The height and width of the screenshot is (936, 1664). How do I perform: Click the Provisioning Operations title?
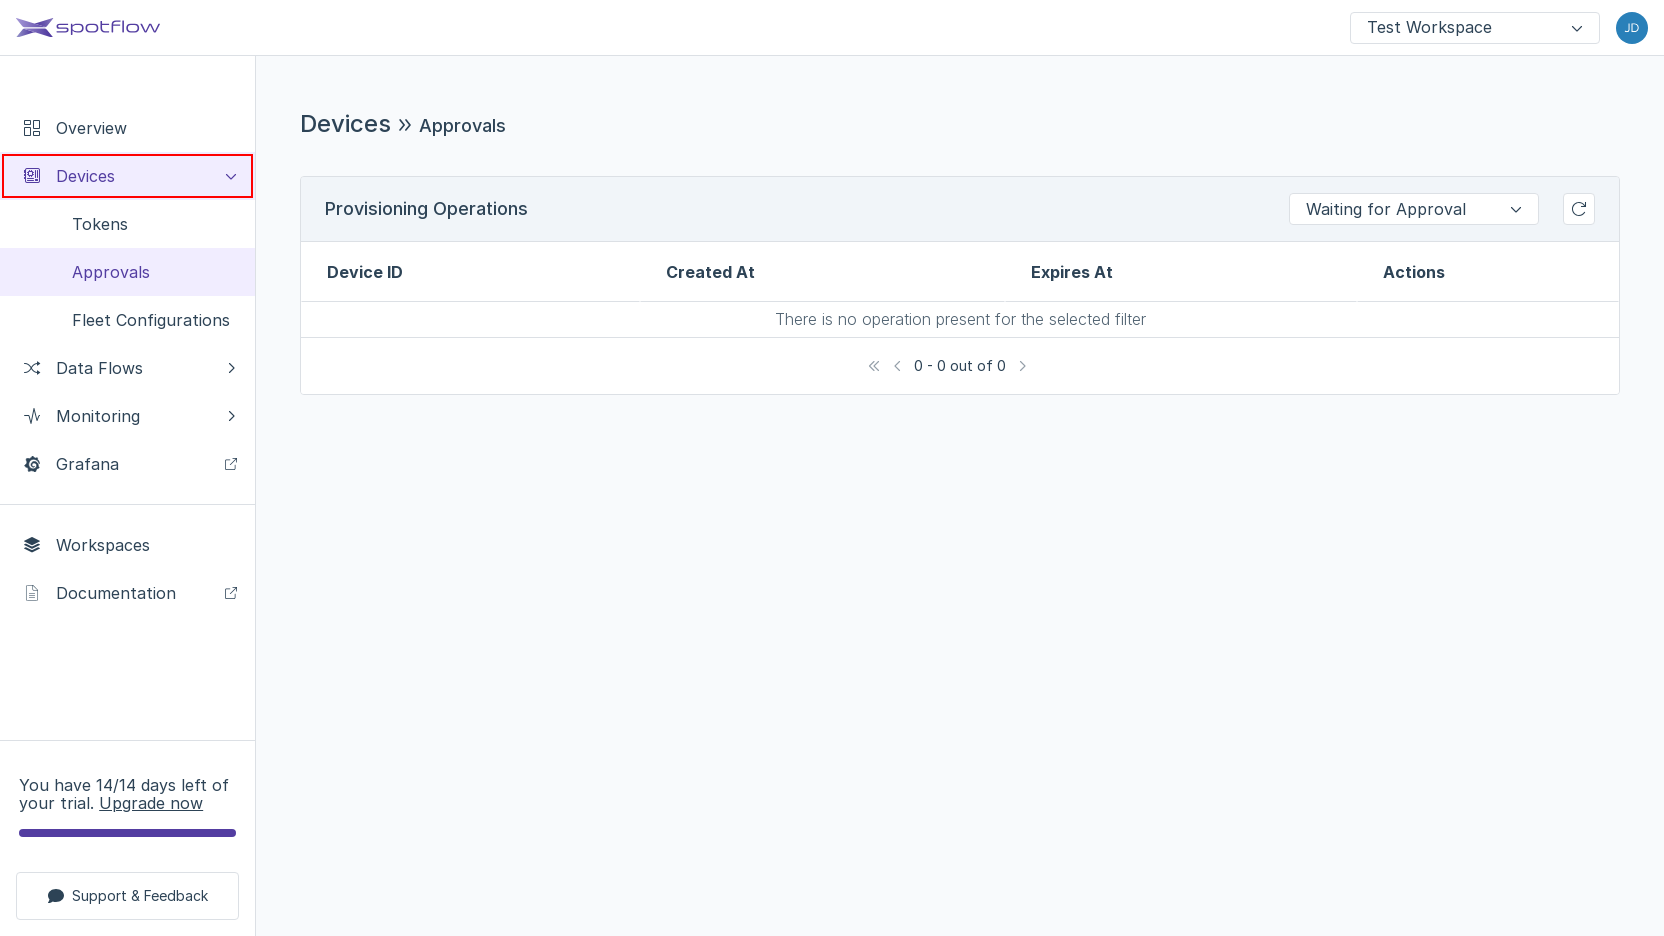point(426,209)
